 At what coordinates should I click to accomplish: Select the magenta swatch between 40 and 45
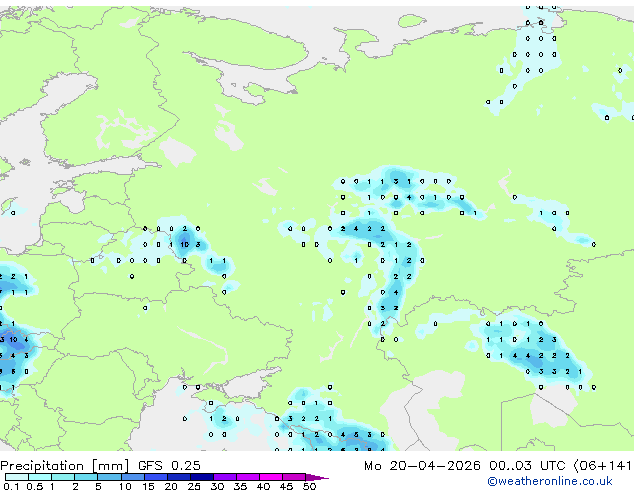271,477
